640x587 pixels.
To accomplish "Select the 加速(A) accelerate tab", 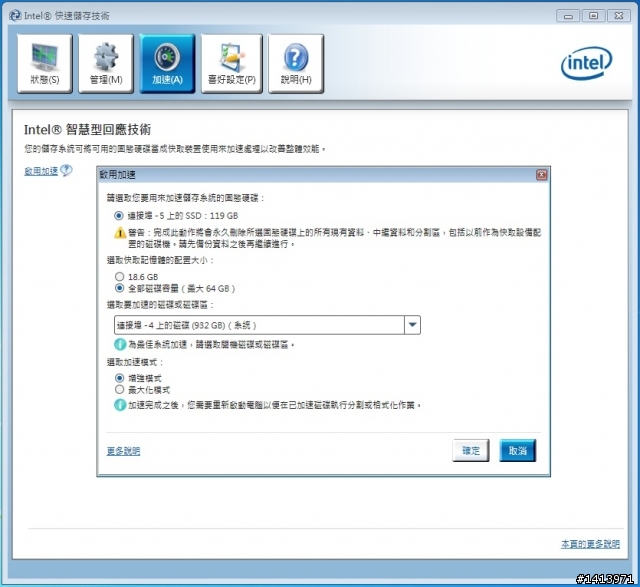I will (x=167, y=64).
